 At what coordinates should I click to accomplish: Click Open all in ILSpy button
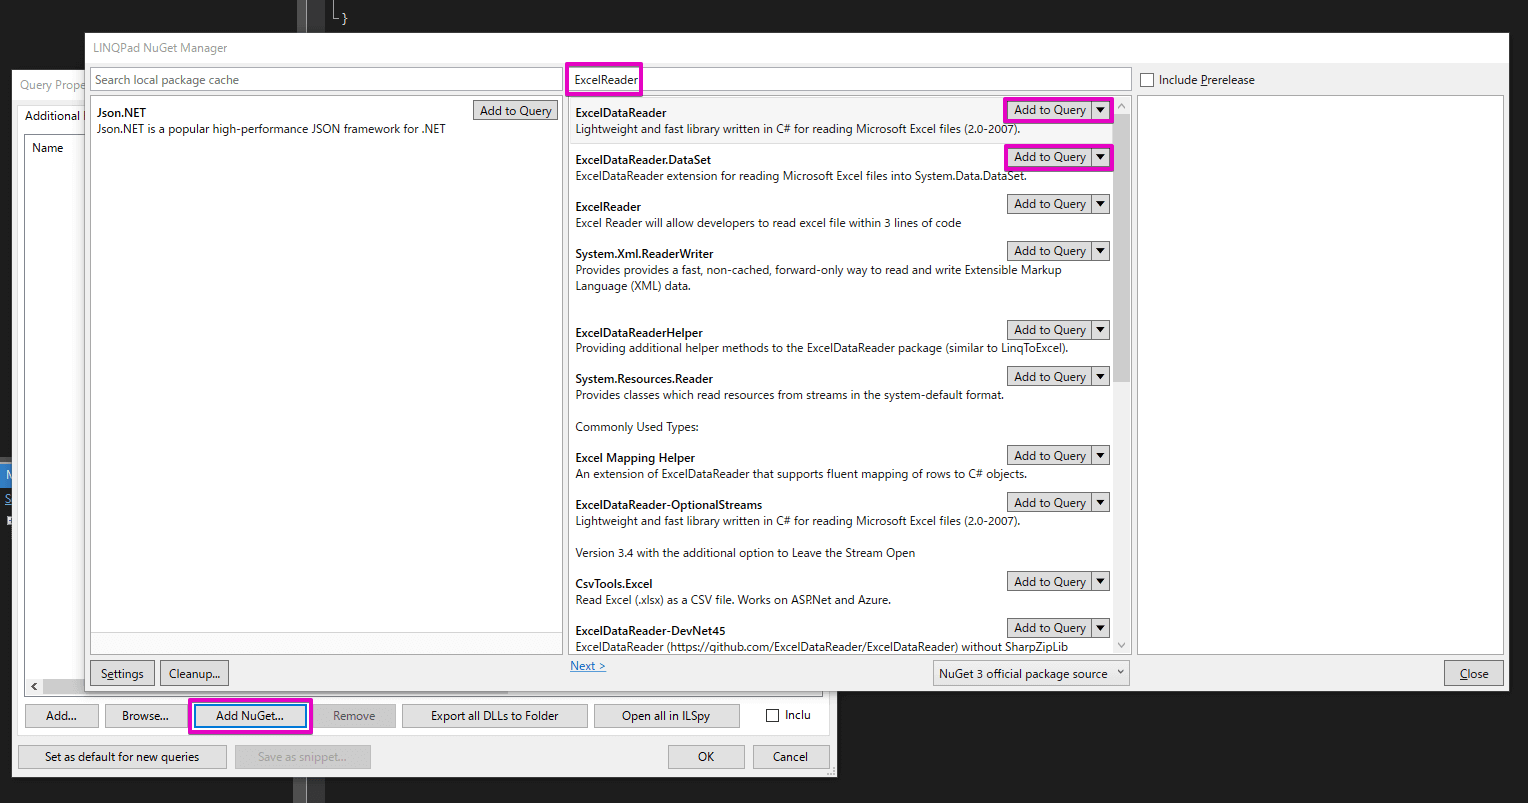coord(666,716)
